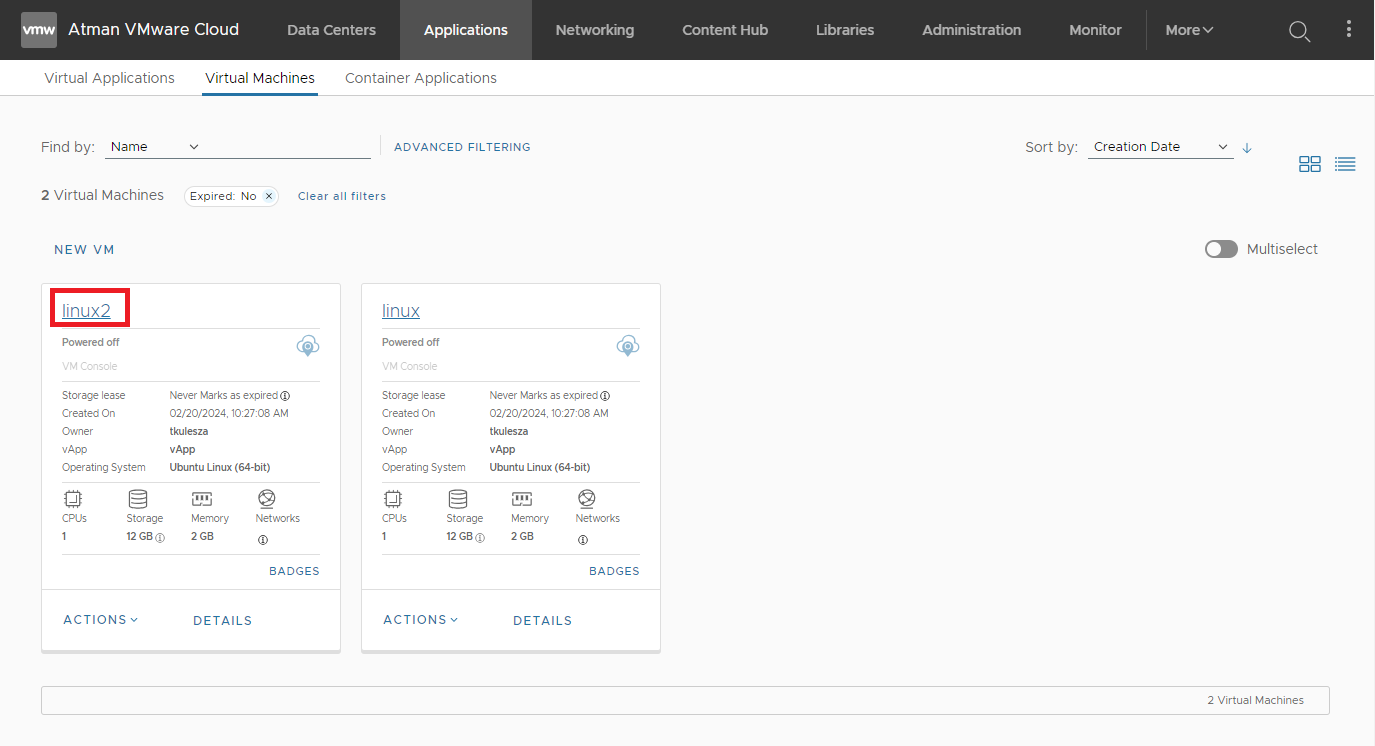
Task: Click the search magnifier icon
Action: (x=1299, y=31)
